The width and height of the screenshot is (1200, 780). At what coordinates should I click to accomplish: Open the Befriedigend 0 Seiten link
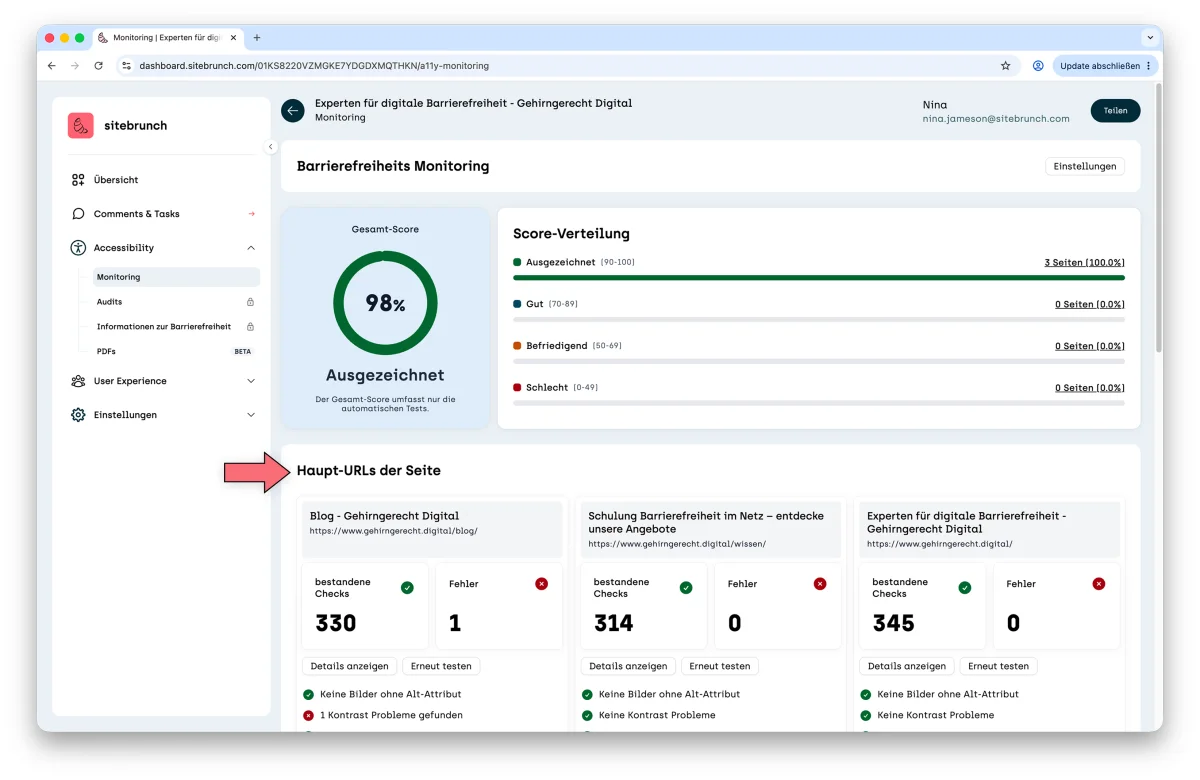[x=1089, y=346]
